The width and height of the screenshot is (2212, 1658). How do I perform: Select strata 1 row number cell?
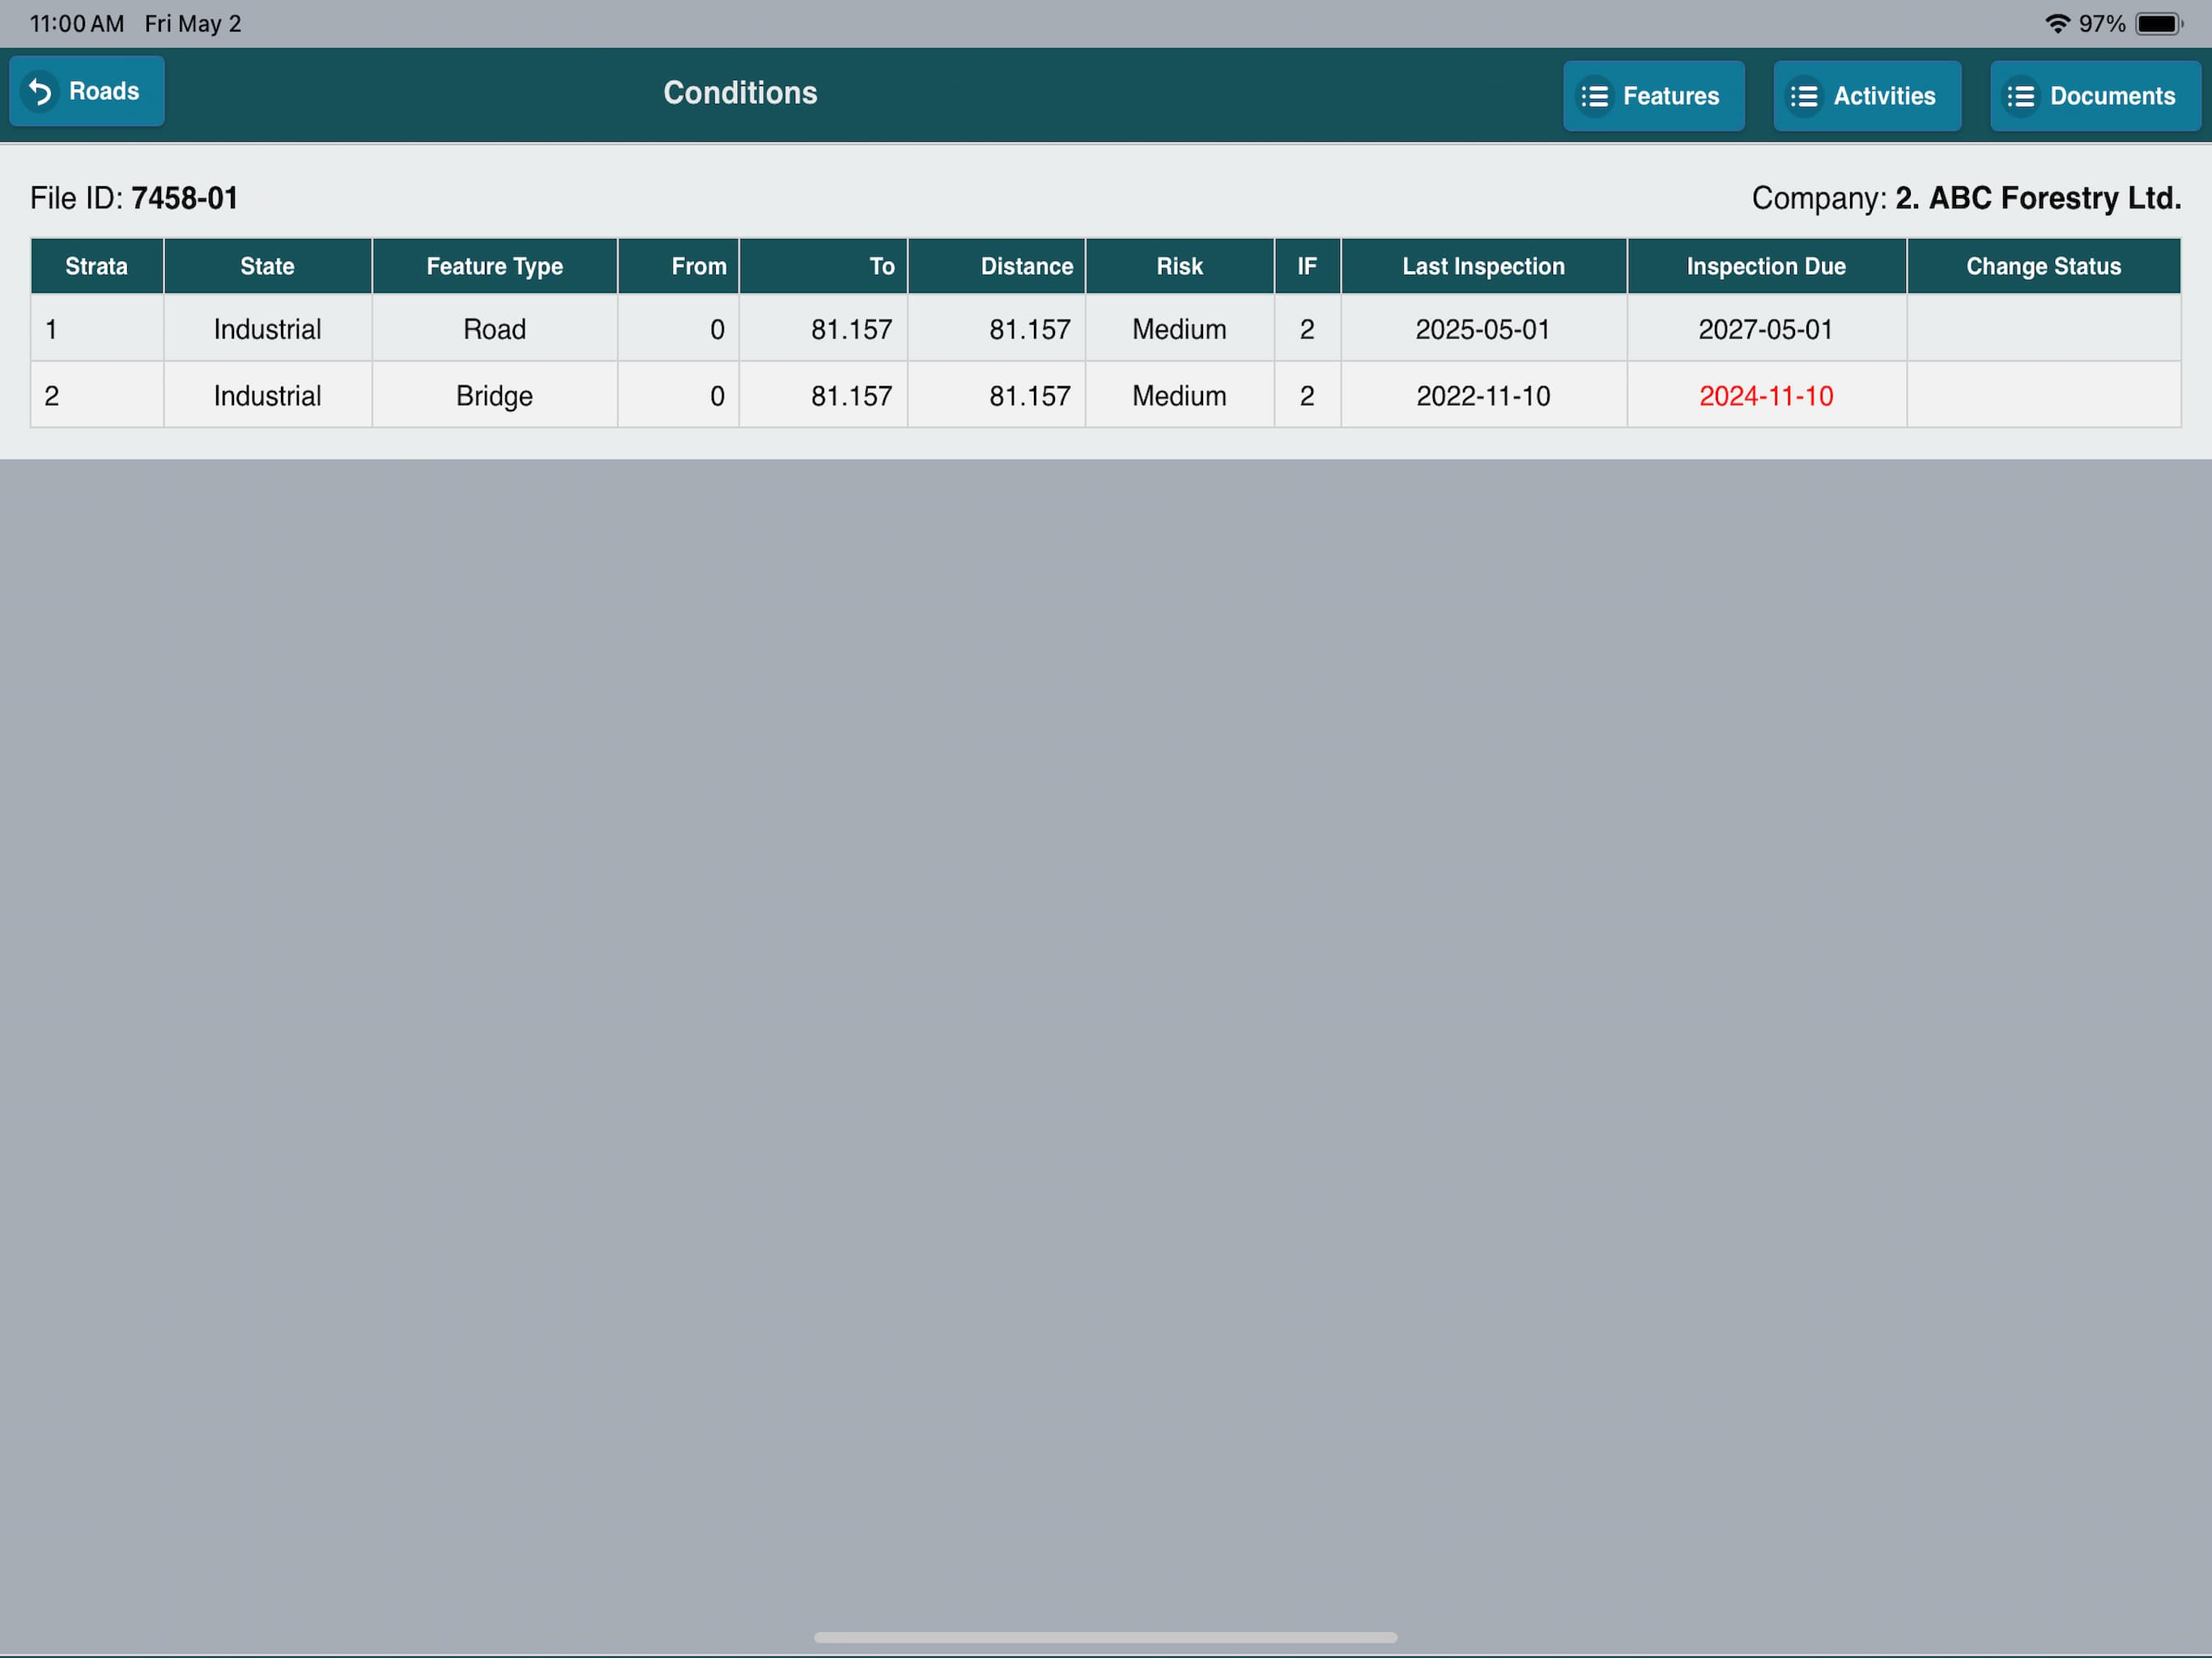click(x=97, y=329)
